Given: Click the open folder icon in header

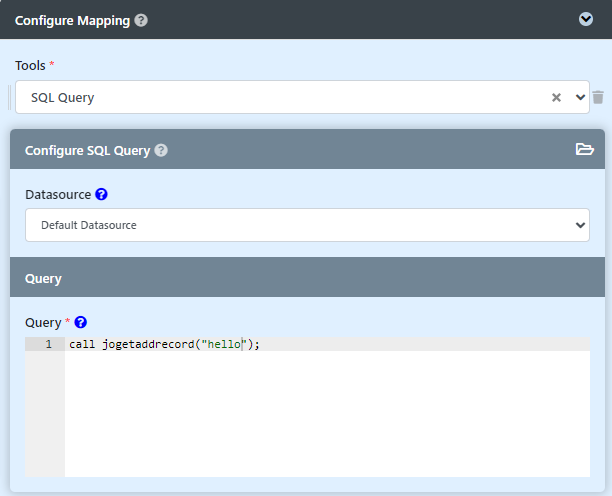Looking at the screenshot, I should pyautogui.click(x=585, y=150).
